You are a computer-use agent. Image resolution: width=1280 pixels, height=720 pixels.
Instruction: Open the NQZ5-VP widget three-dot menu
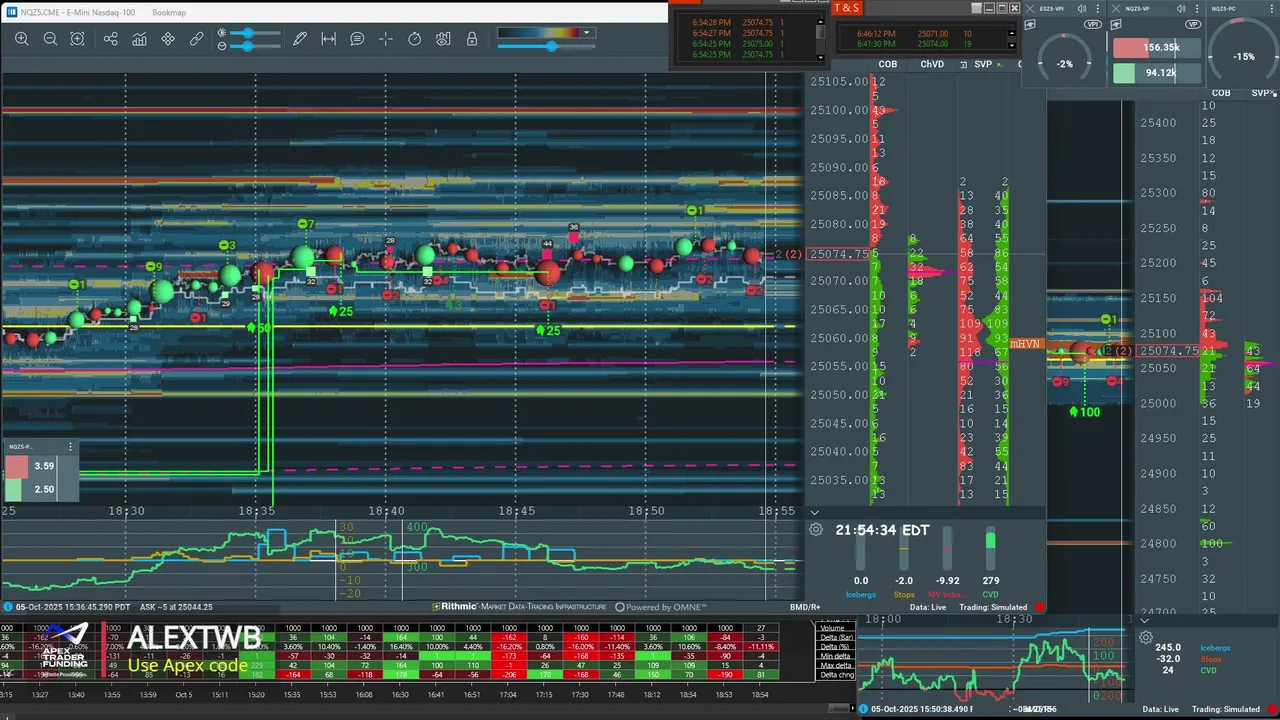1197,8
